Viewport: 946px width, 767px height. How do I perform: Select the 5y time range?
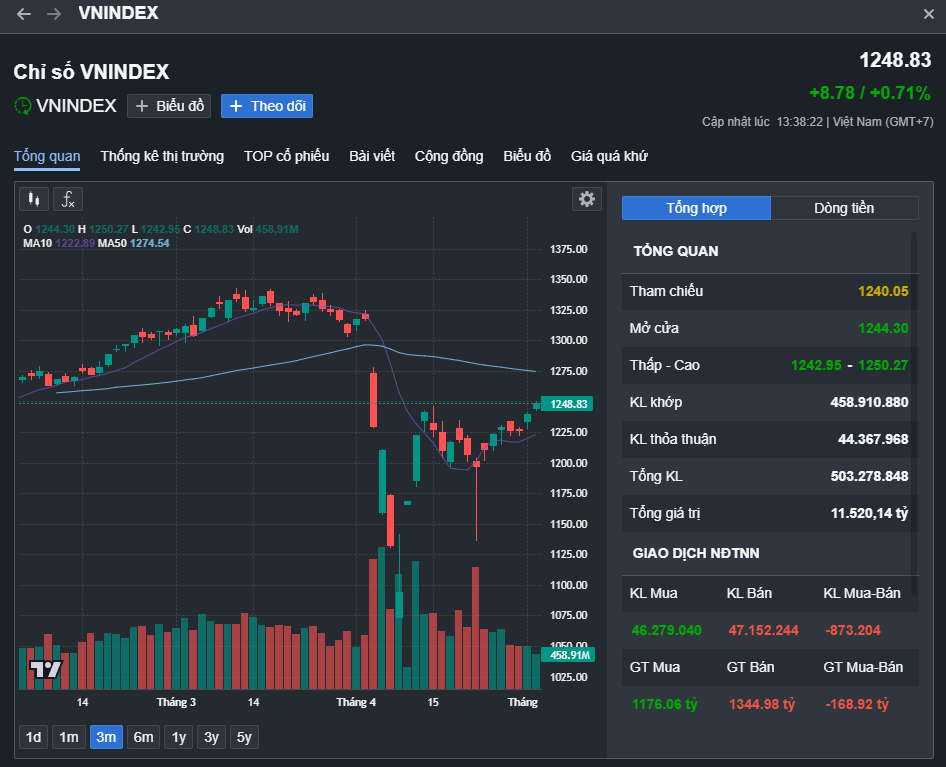pyautogui.click(x=244, y=737)
